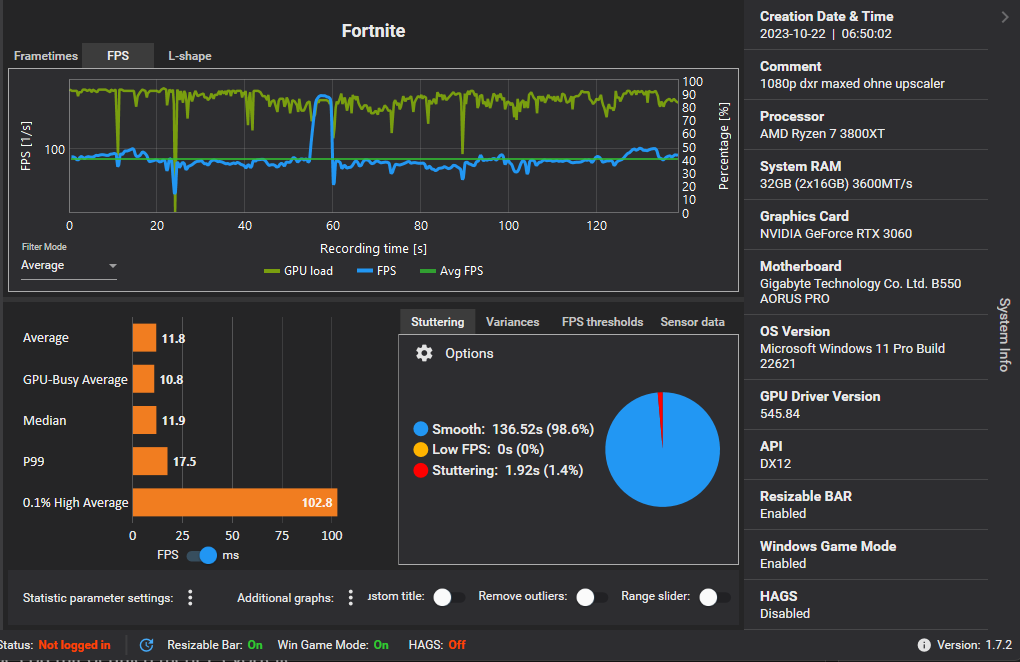Toggle FPS series in chart legend

[377, 271]
